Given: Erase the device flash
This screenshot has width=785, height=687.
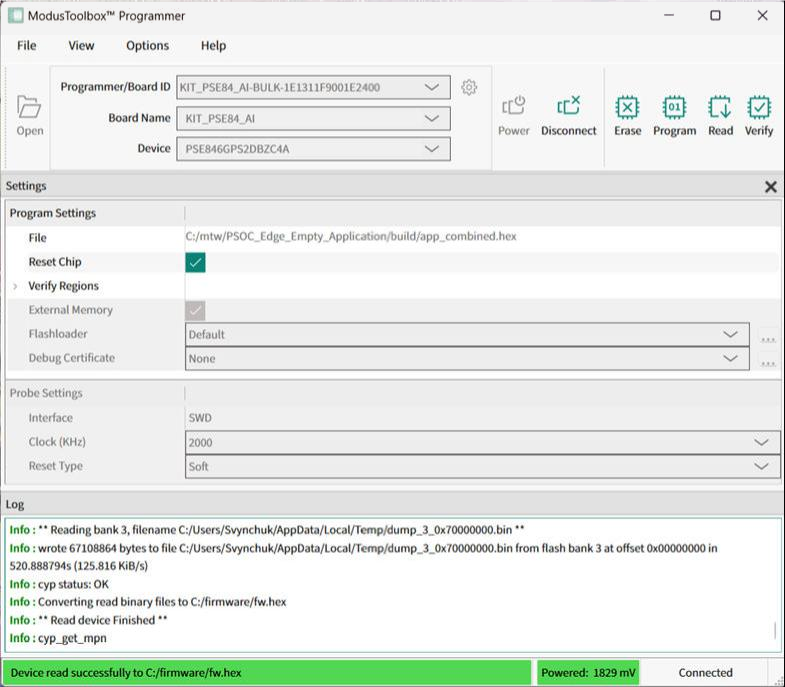Looking at the screenshot, I should click(x=627, y=116).
